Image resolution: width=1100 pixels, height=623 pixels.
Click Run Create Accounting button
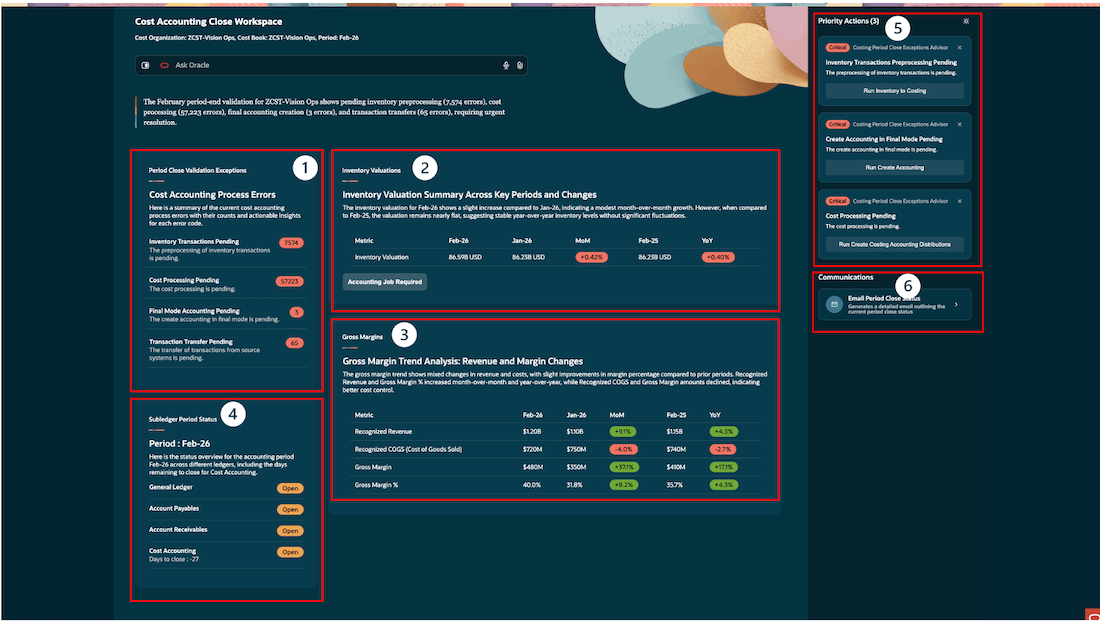(894, 168)
